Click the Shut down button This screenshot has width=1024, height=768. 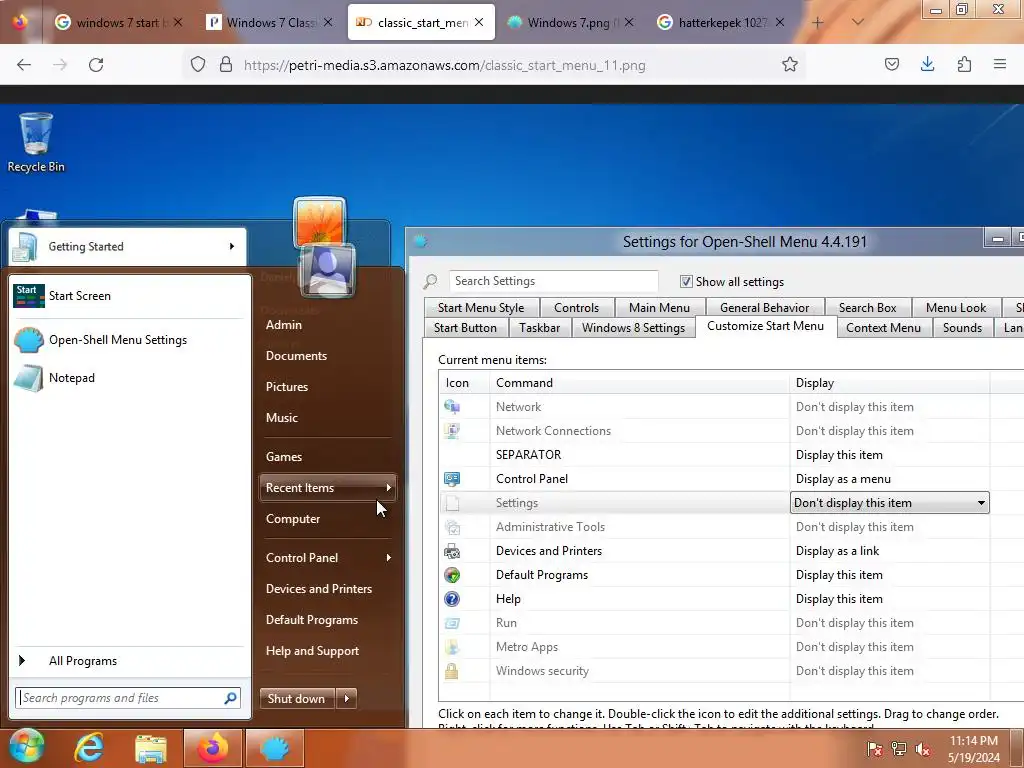(296, 699)
